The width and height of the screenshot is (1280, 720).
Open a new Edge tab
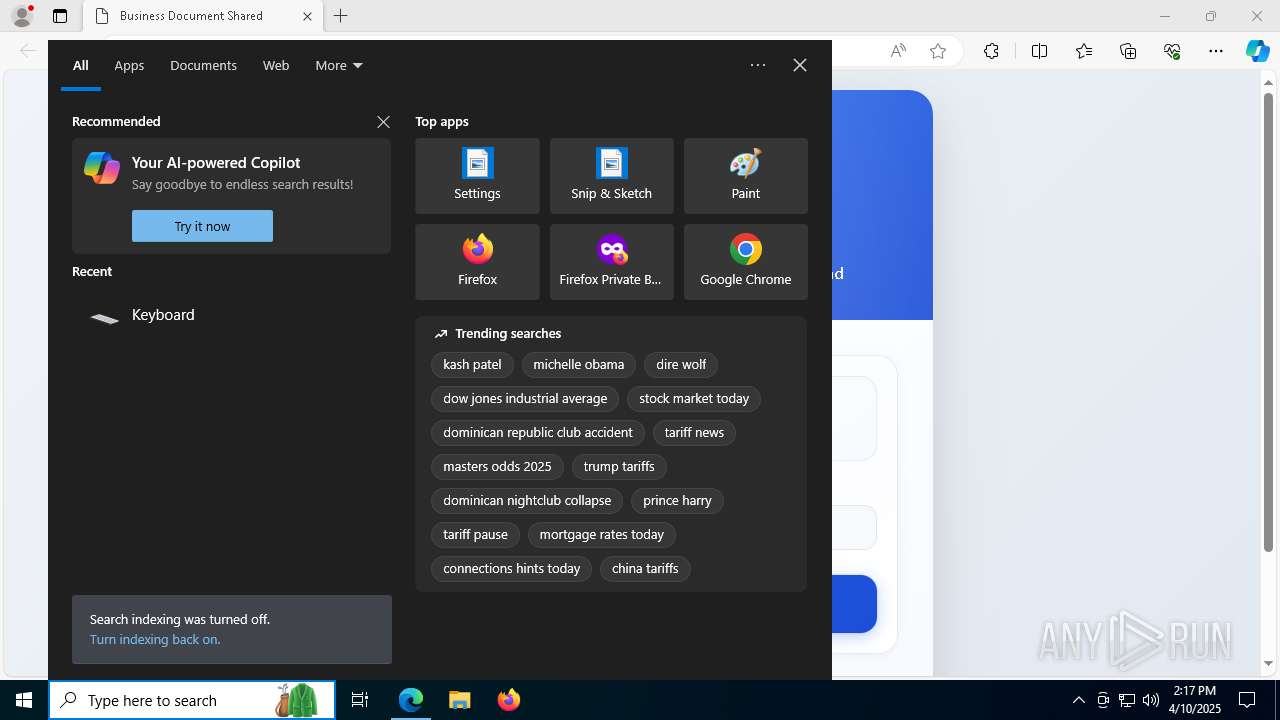[x=341, y=16]
